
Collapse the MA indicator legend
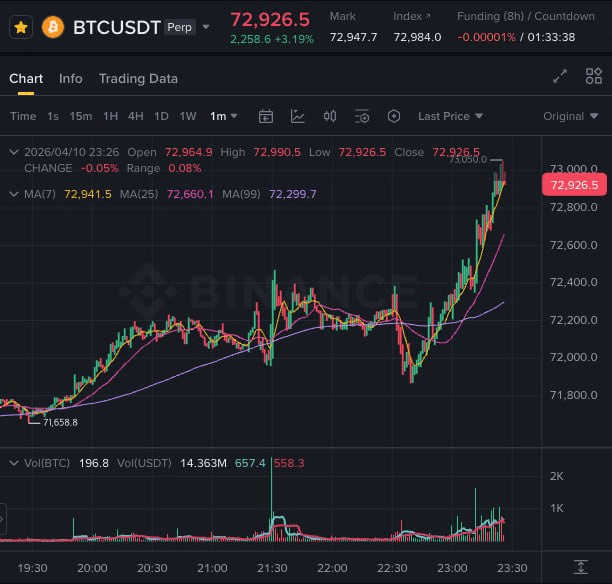point(13,194)
